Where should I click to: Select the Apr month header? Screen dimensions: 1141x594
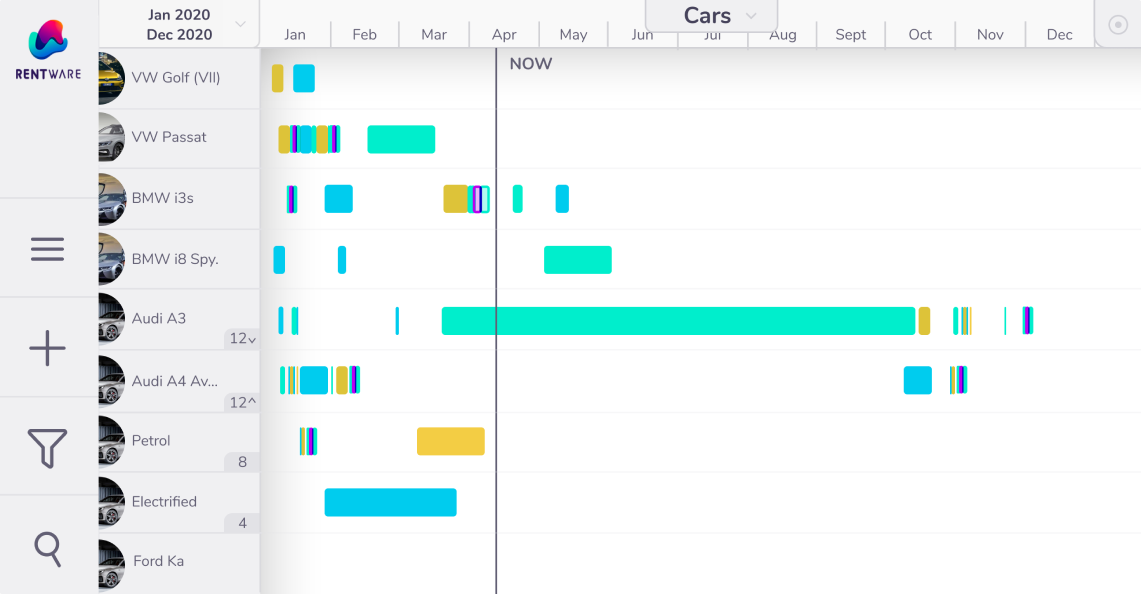pos(504,34)
